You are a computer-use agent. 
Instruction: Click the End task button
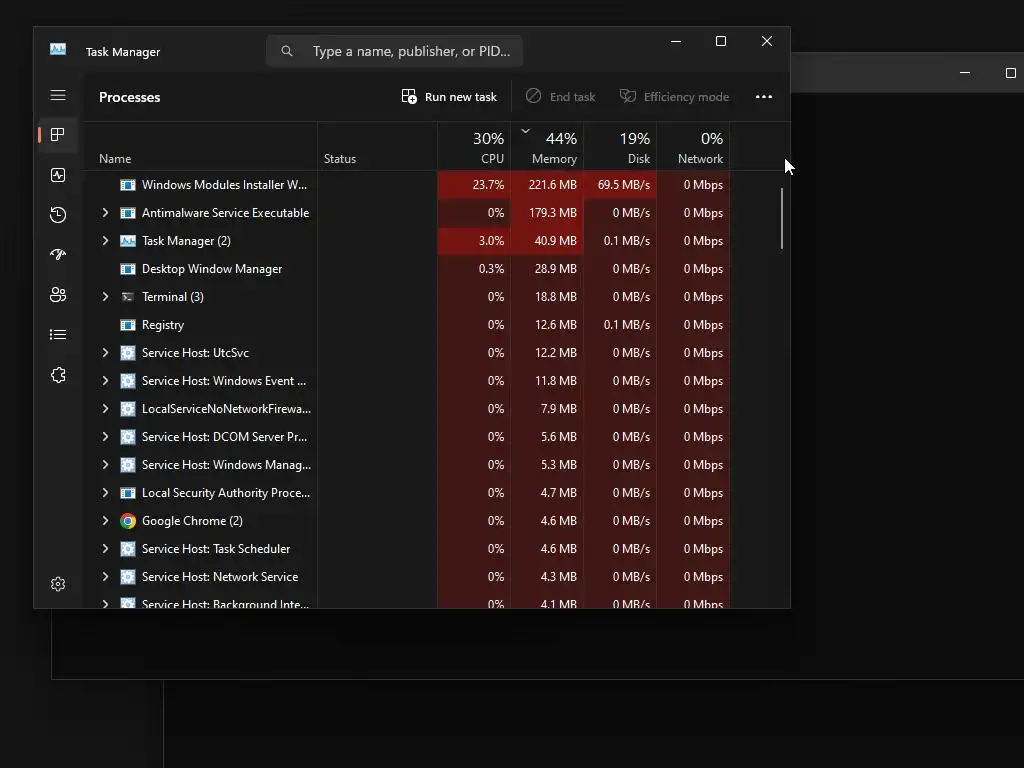point(560,97)
